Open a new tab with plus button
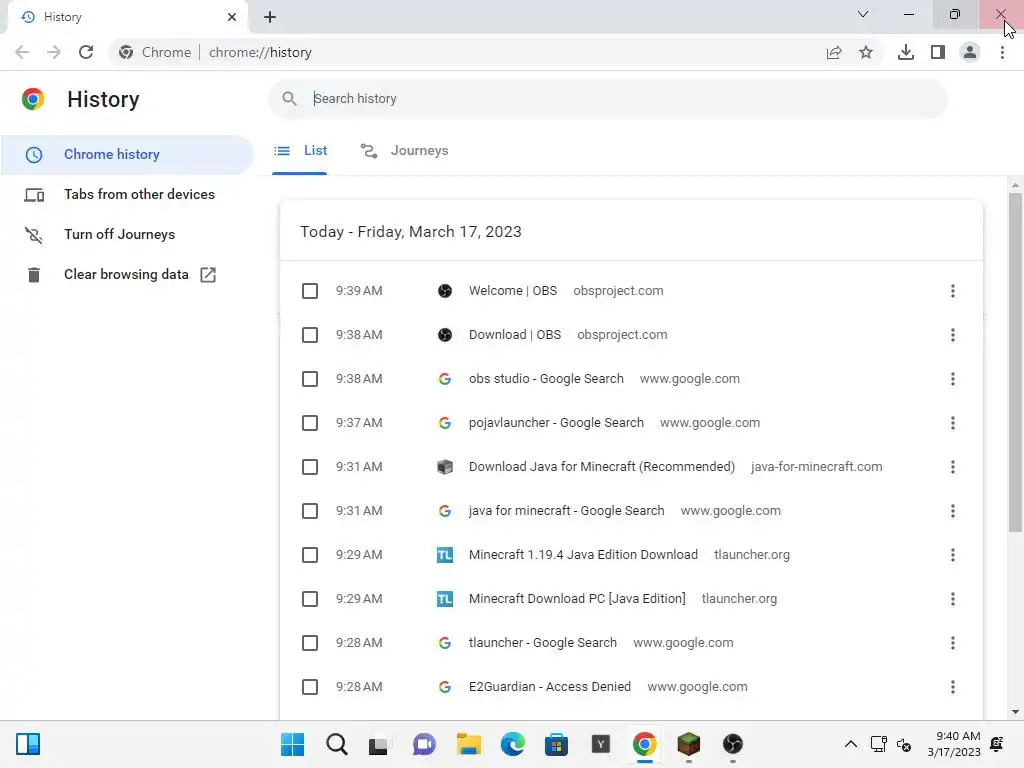The width and height of the screenshot is (1024, 768). click(x=270, y=17)
